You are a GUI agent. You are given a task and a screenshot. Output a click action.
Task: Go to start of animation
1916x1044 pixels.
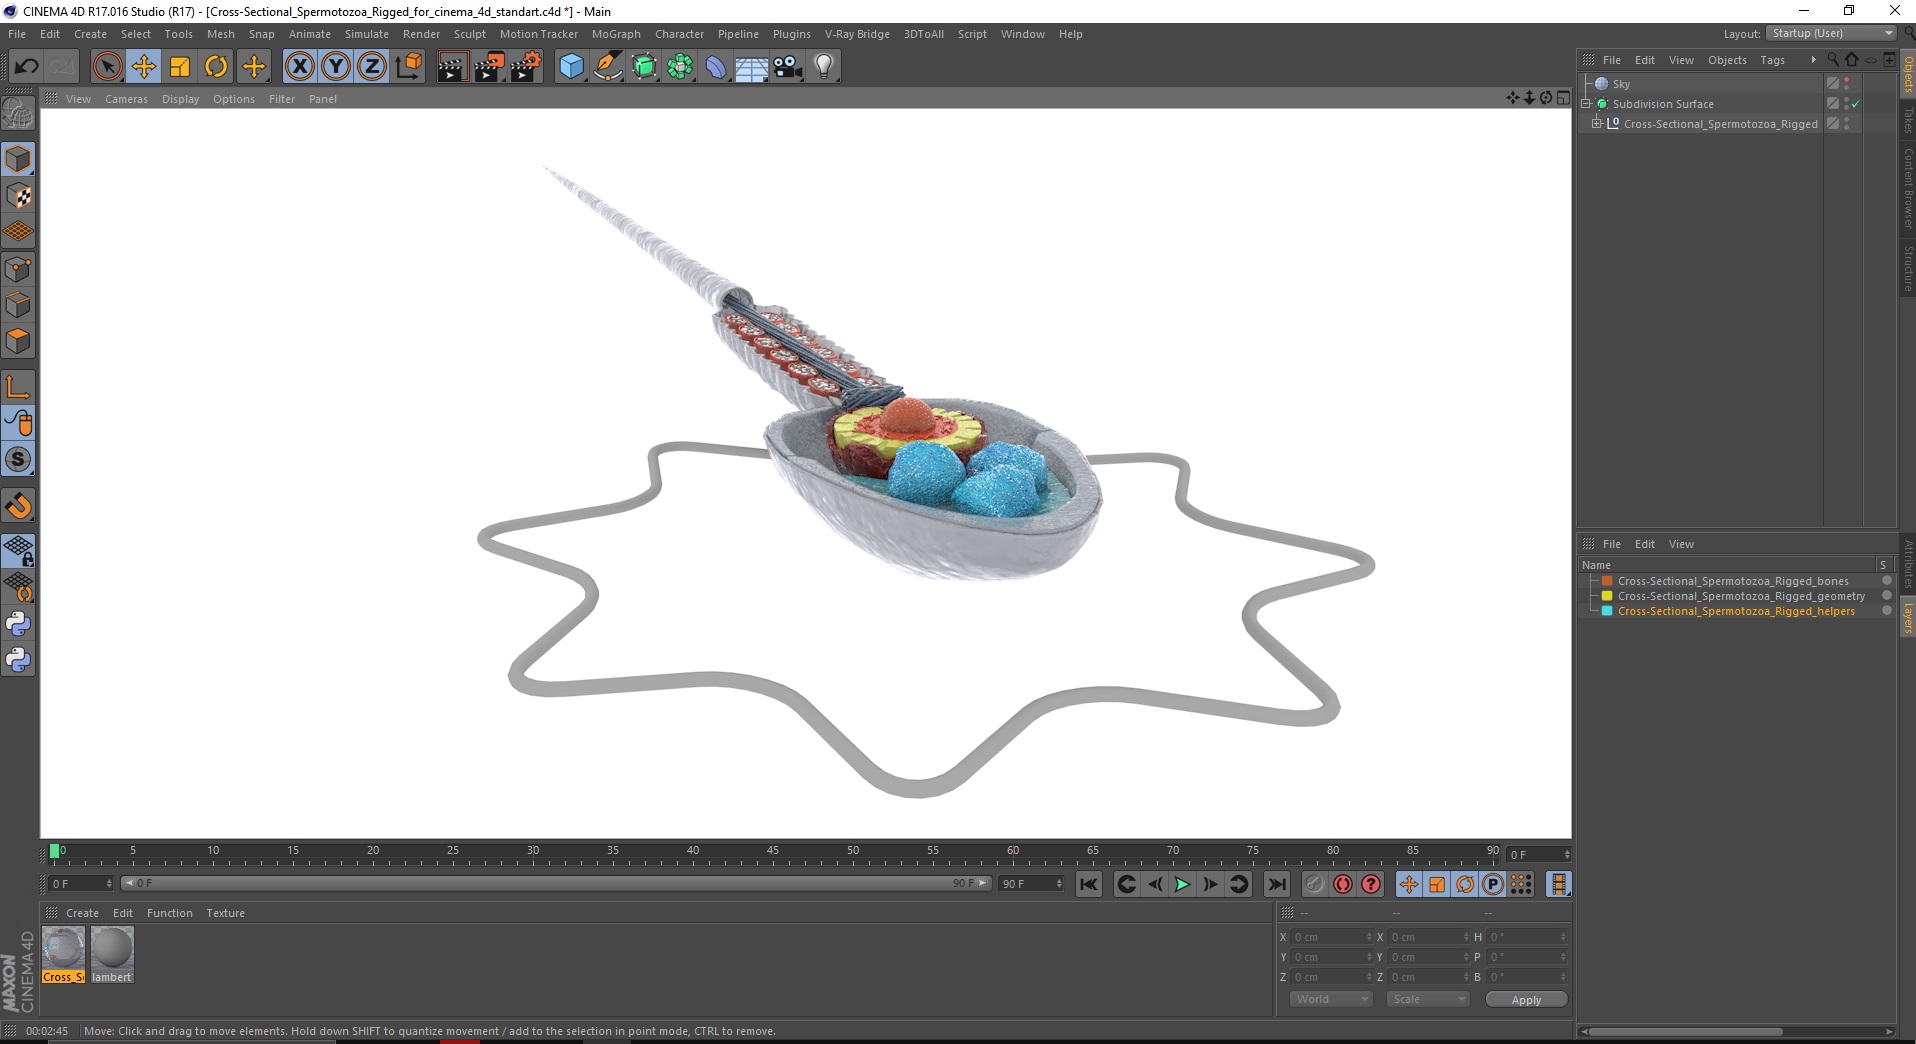pyautogui.click(x=1089, y=884)
